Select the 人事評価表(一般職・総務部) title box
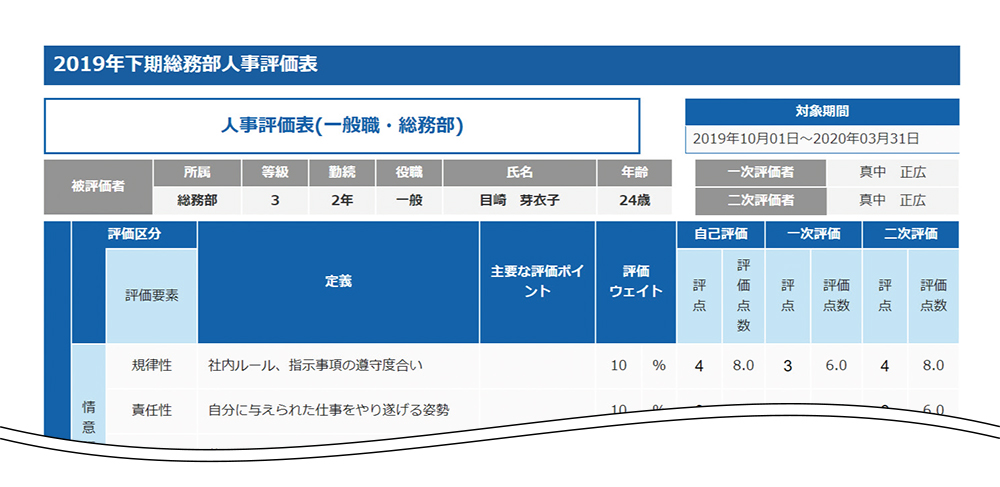This screenshot has width=1000, height=487. 341,126
